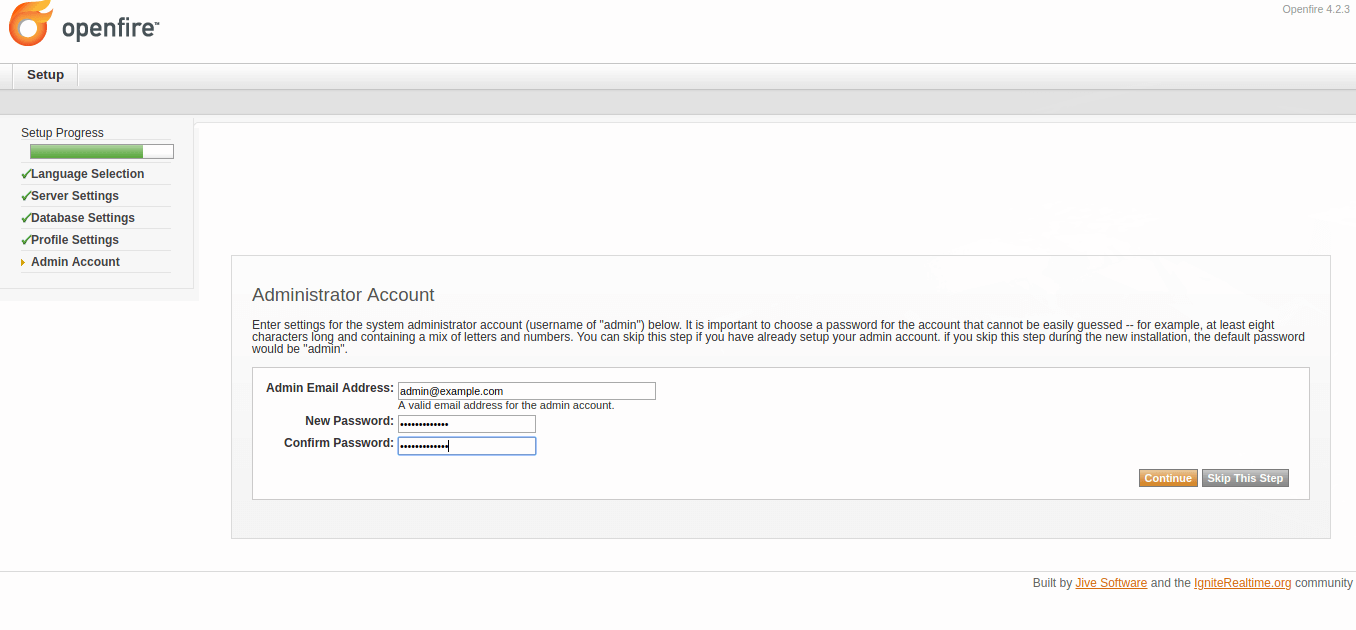The image size is (1356, 630).
Task: Click the green checkmark beside Language Selection
Action: coord(26,174)
